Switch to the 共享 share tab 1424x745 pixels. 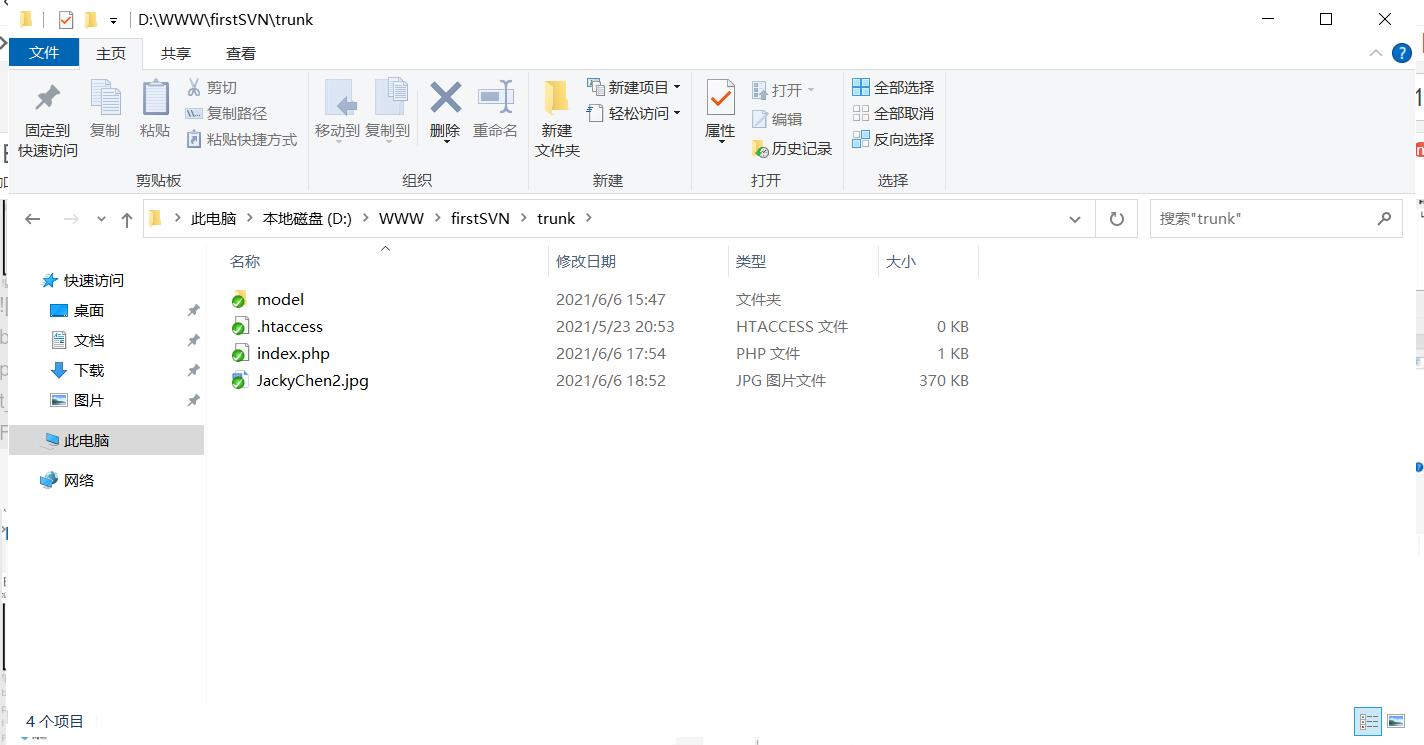(176, 54)
